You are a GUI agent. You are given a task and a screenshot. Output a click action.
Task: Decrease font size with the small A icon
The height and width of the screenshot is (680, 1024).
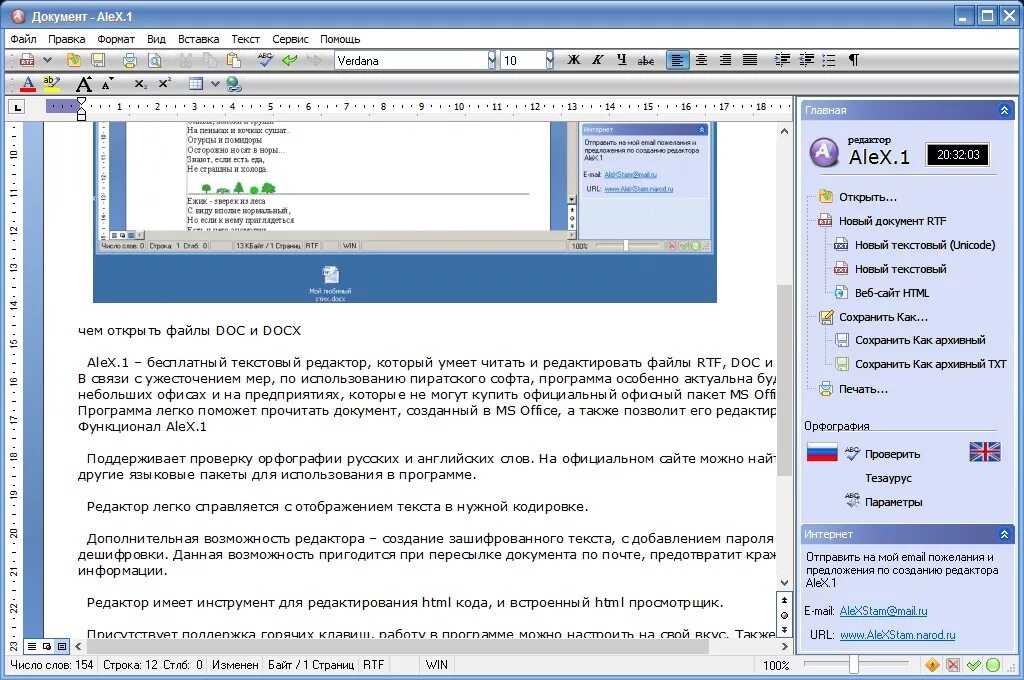point(107,83)
